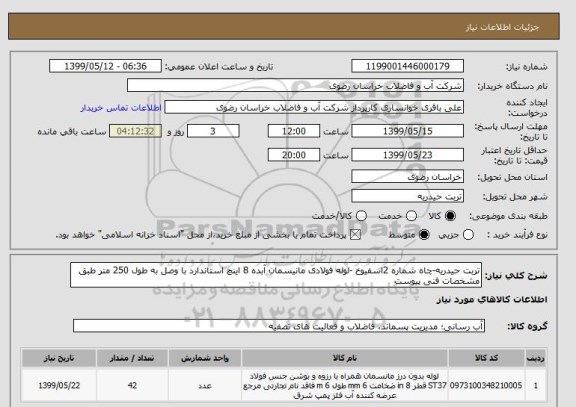Click the request creator name field
The image size is (576, 407).
314,108
